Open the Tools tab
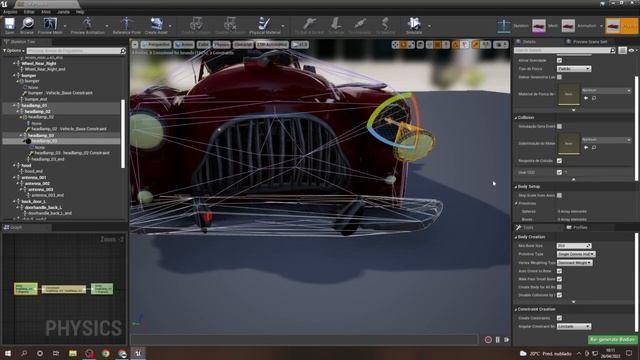The height and width of the screenshot is (360, 640). click(525, 227)
